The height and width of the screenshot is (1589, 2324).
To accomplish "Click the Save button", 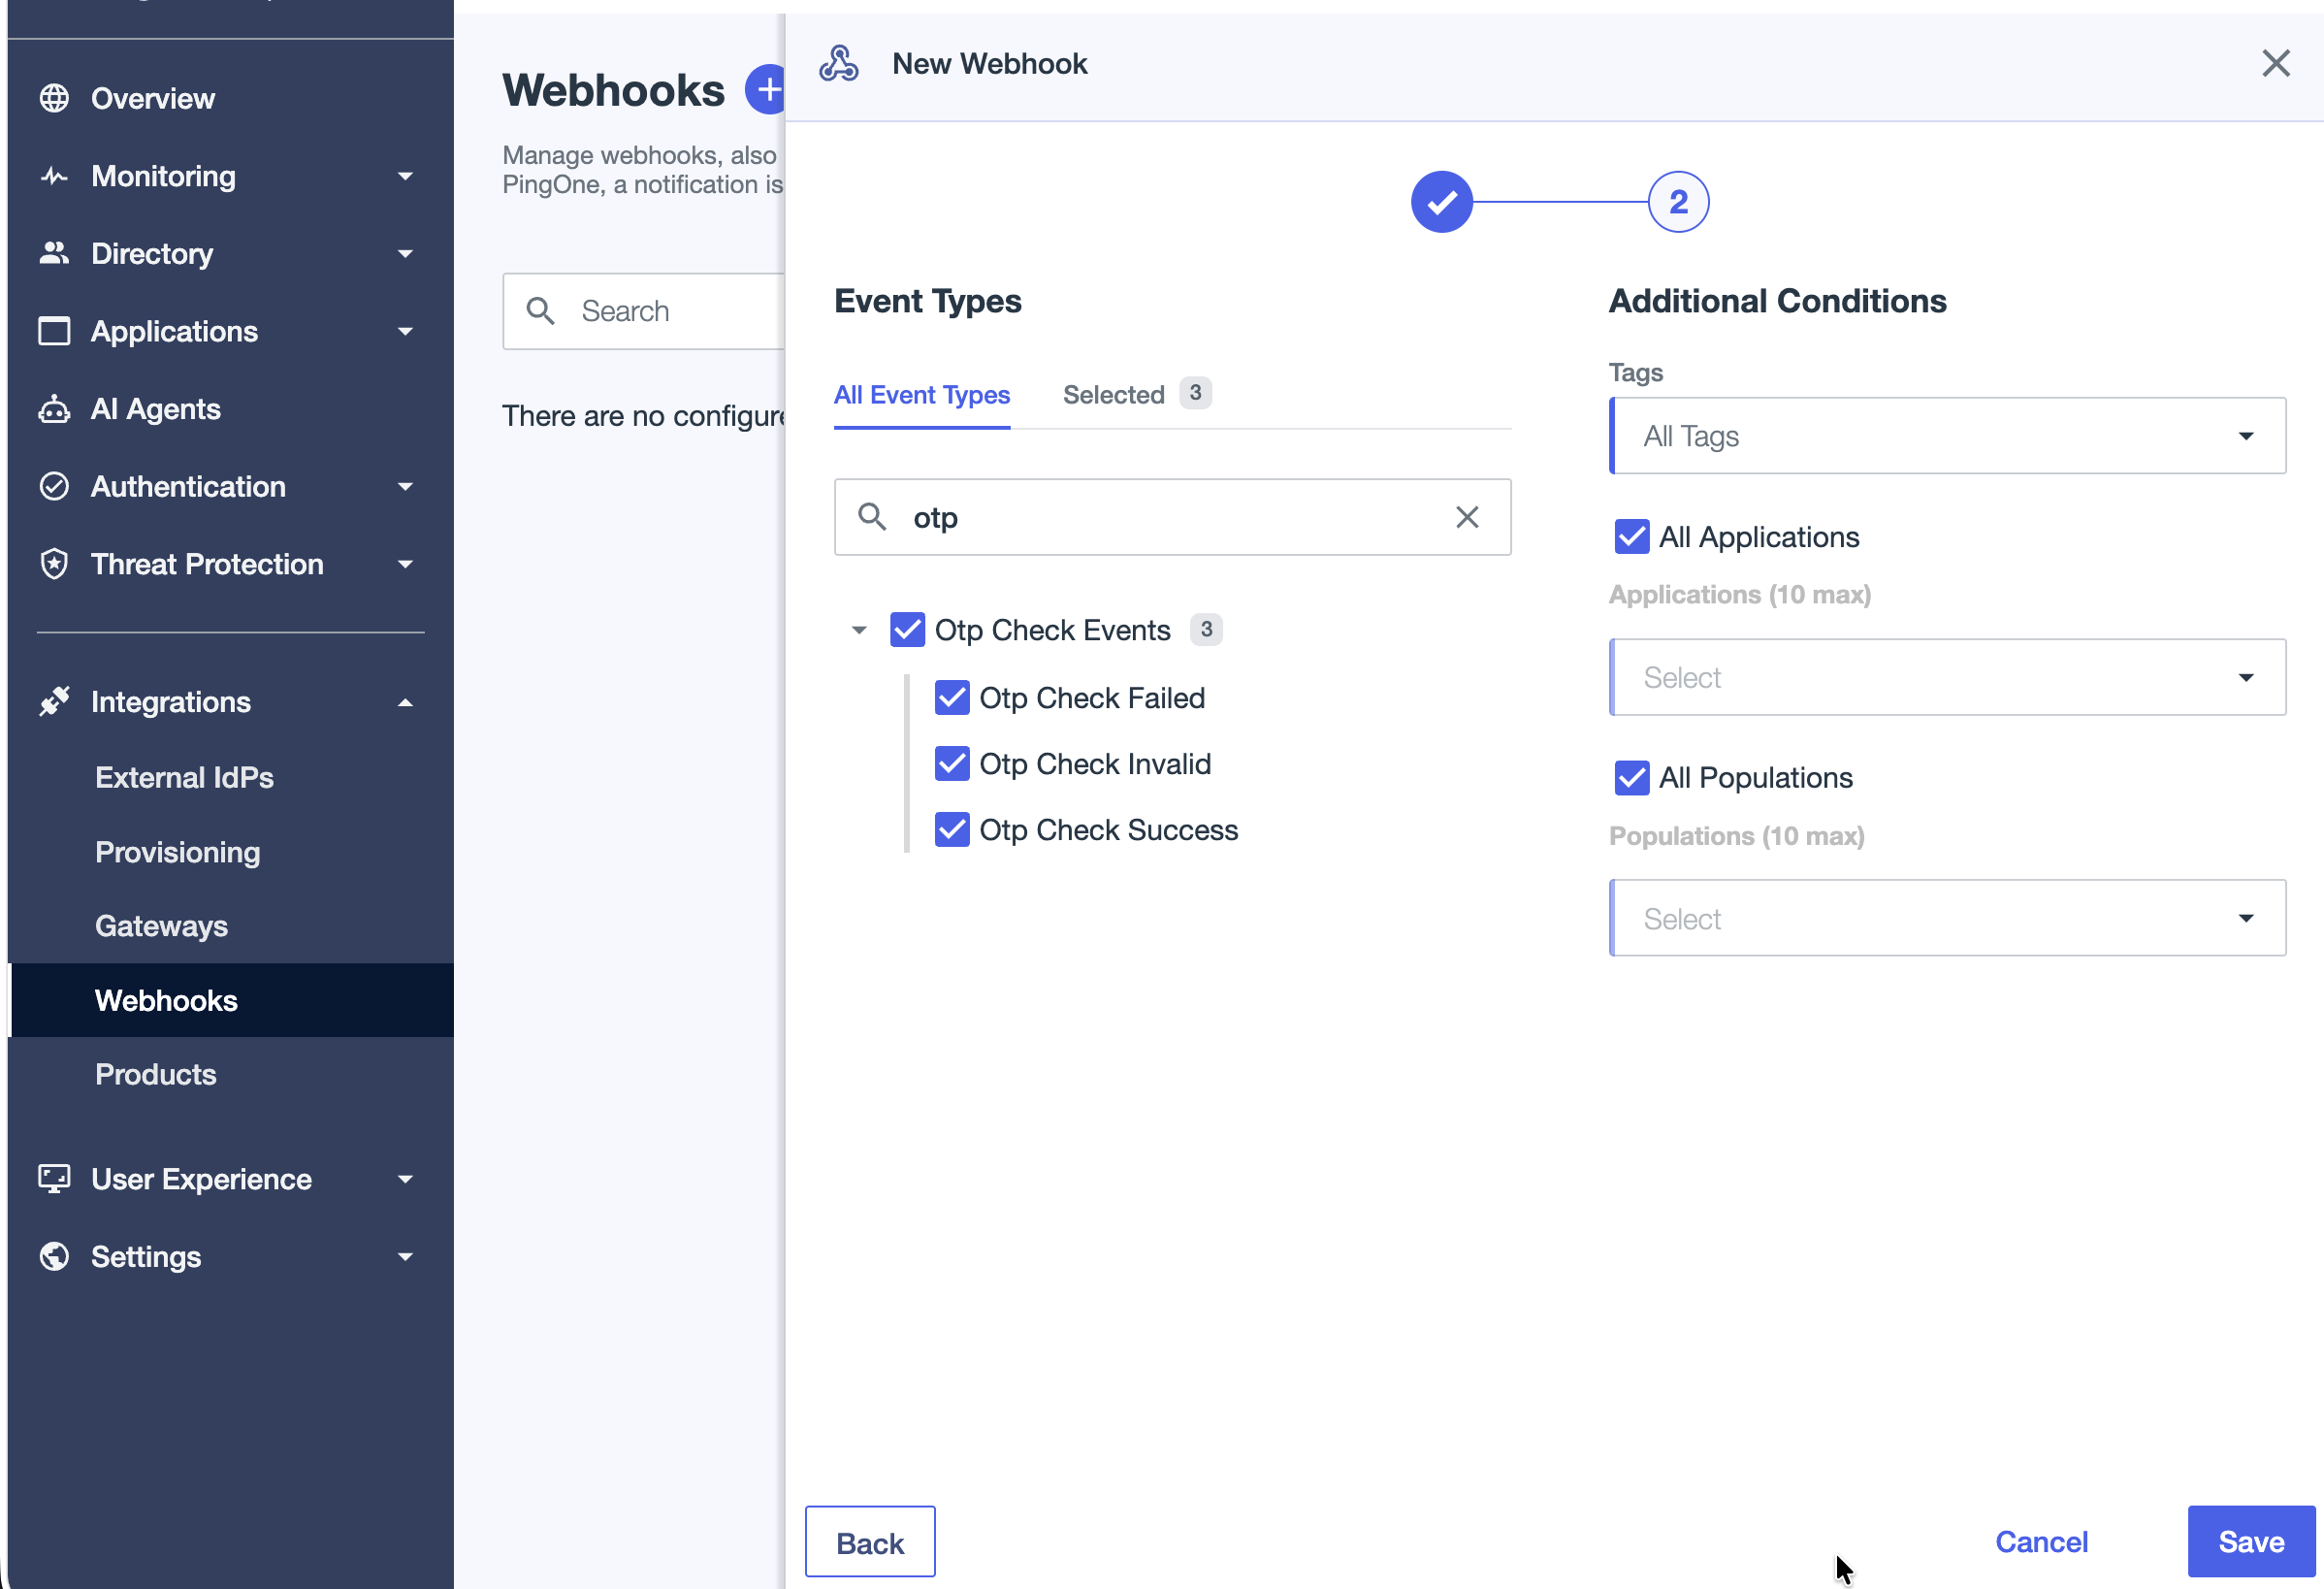I will tap(2251, 1542).
